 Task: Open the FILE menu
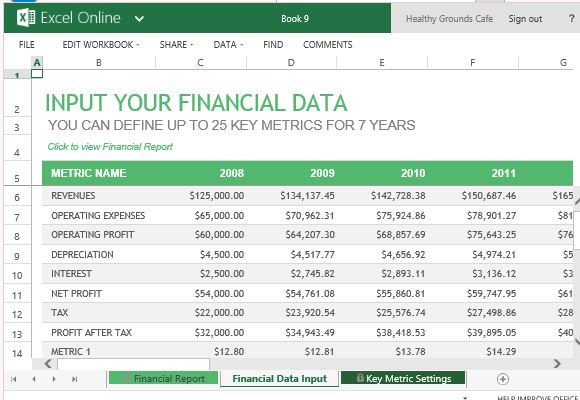point(27,44)
